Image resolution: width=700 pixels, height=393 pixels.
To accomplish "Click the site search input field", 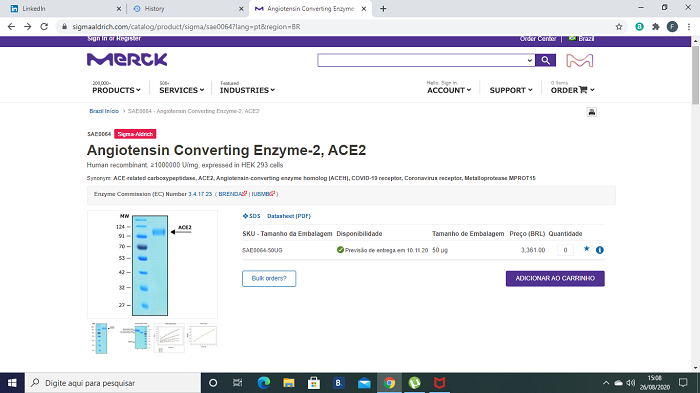I will coord(422,60).
